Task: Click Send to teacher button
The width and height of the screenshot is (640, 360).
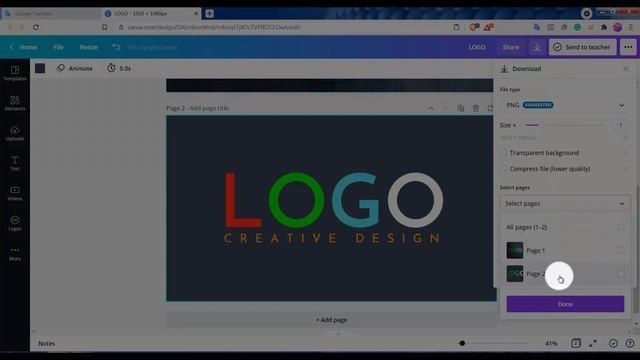Action: [582, 47]
